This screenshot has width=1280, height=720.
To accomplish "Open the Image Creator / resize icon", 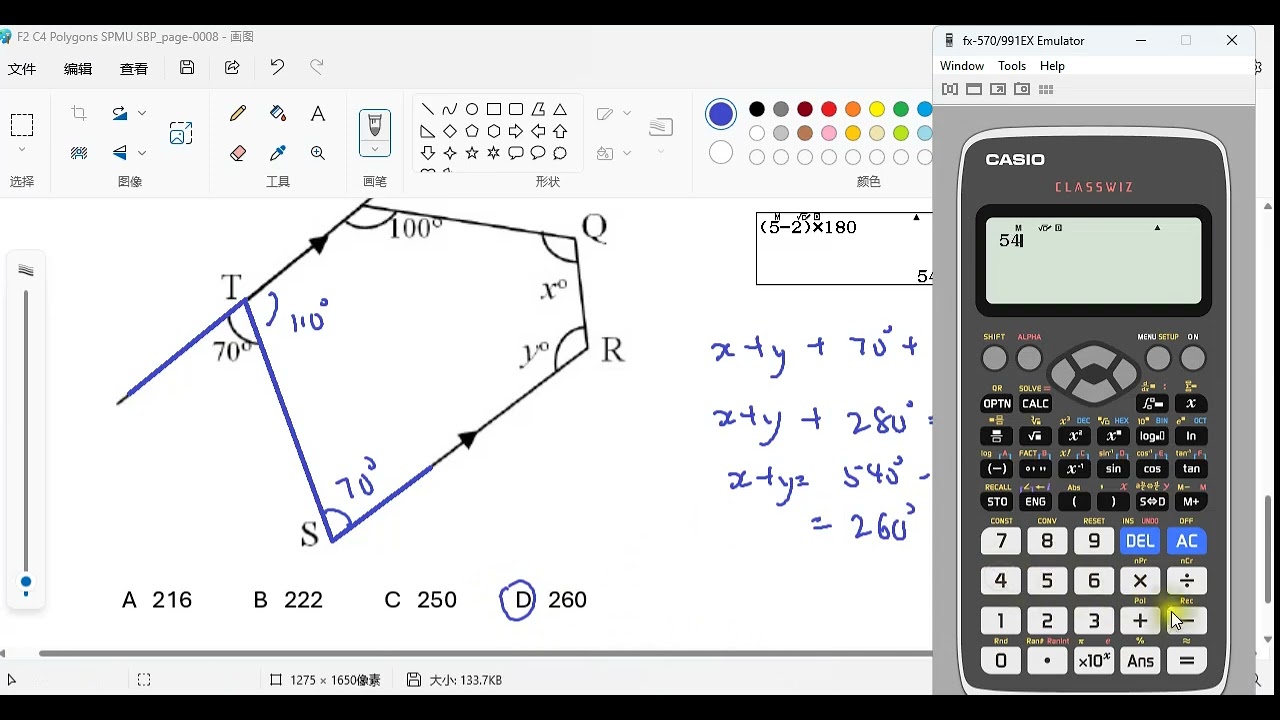I will [181, 133].
